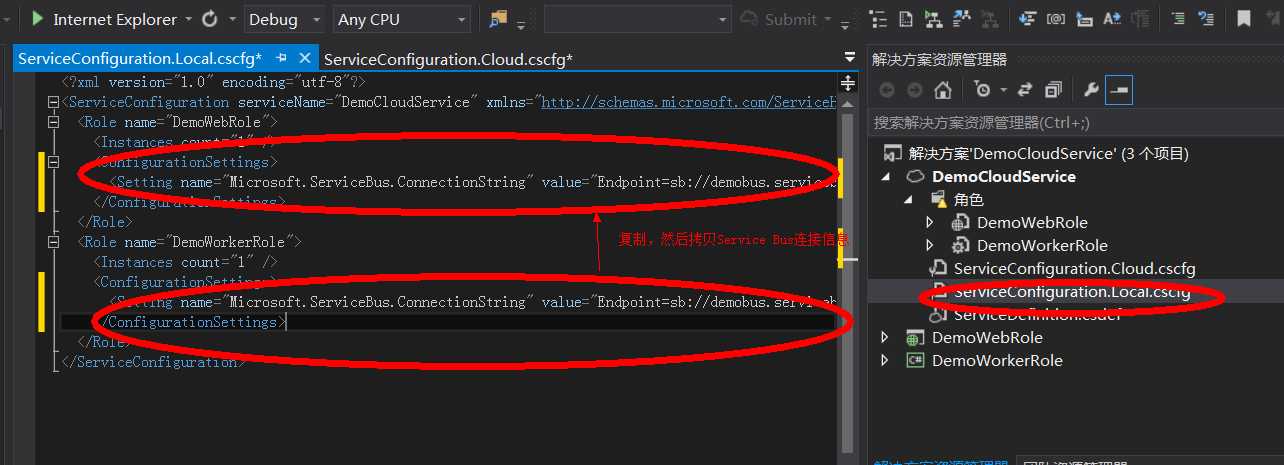This screenshot has width=1284, height=465.
Task: Open Properties via the wrench icon
Action: (x=1091, y=90)
